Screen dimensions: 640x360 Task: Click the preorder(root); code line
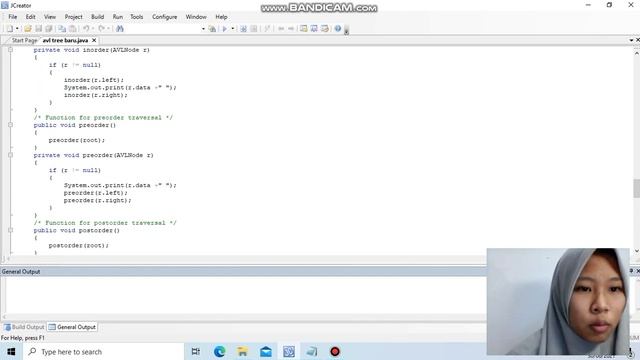coord(76,140)
